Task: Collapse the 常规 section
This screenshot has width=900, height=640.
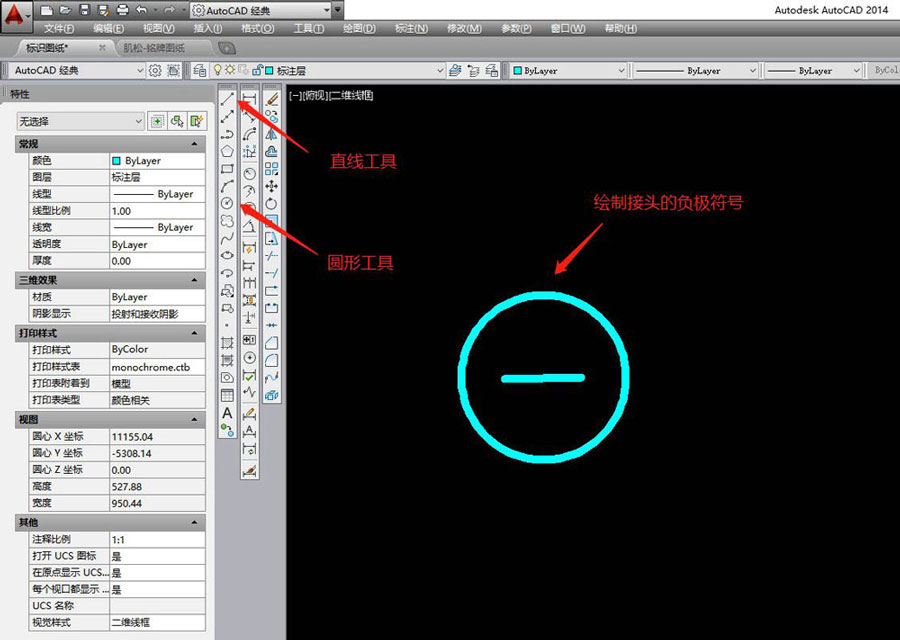Action: 194,143
